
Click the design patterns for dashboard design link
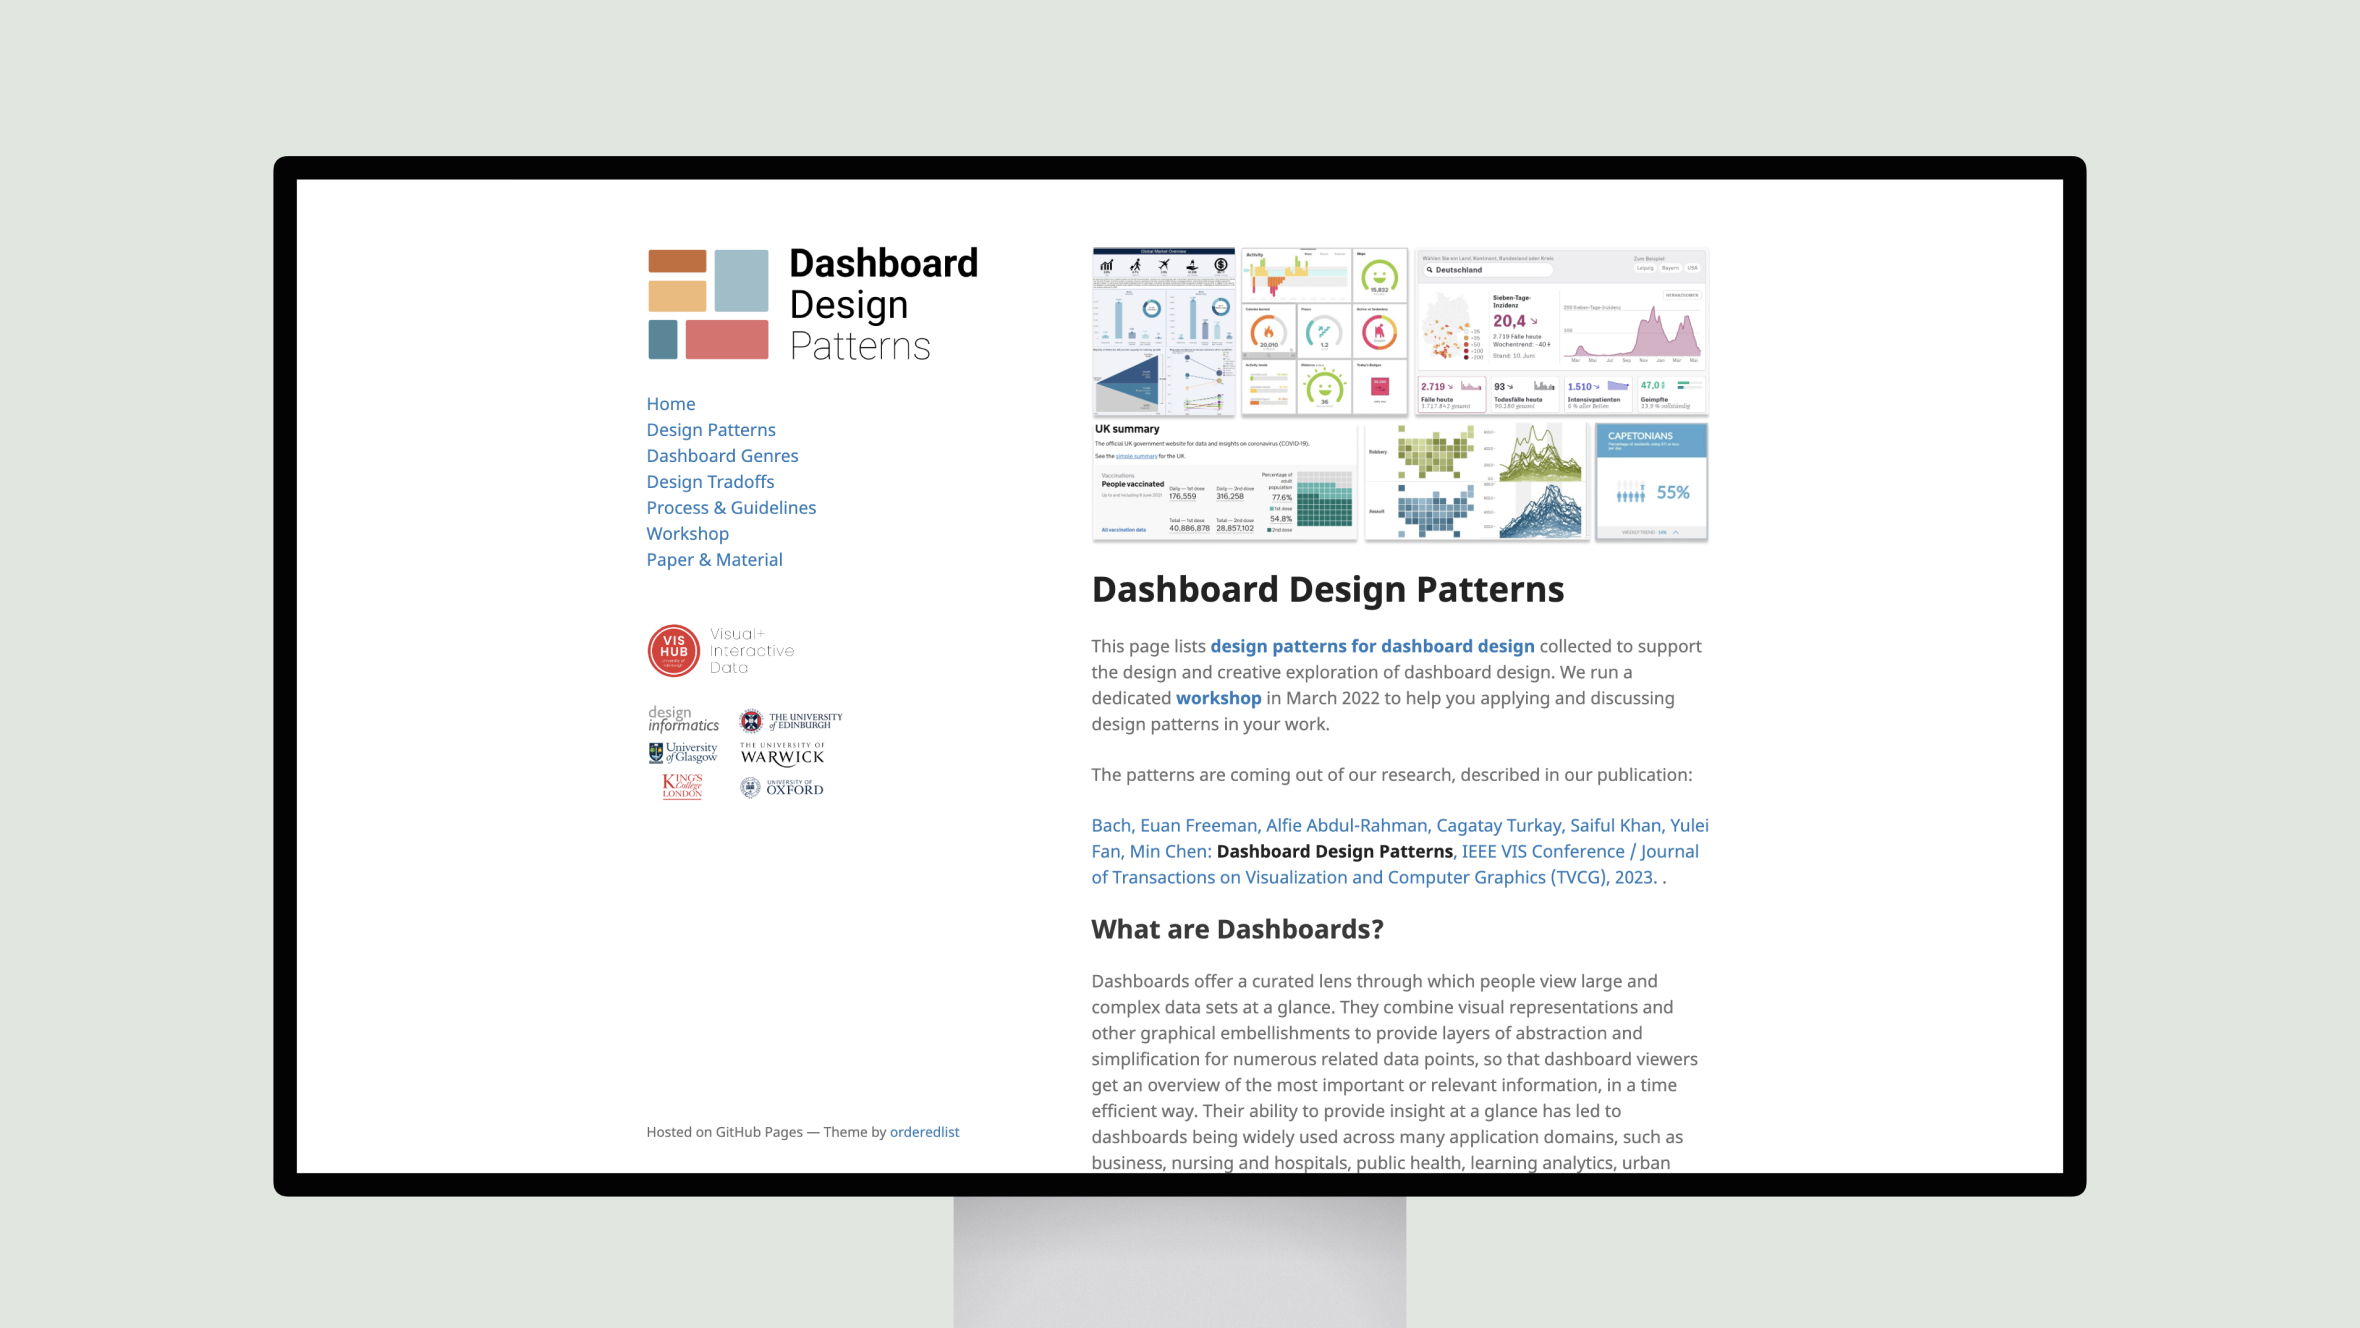coord(1371,645)
